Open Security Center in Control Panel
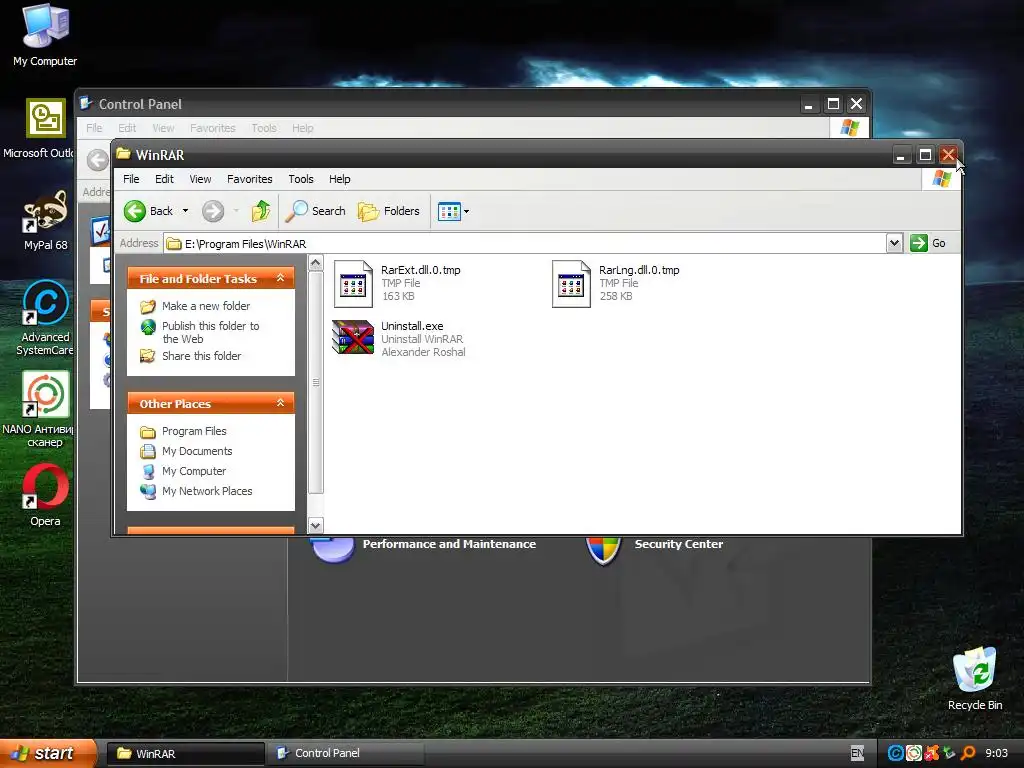The height and width of the screenshot is (768, 1024). 679,544
